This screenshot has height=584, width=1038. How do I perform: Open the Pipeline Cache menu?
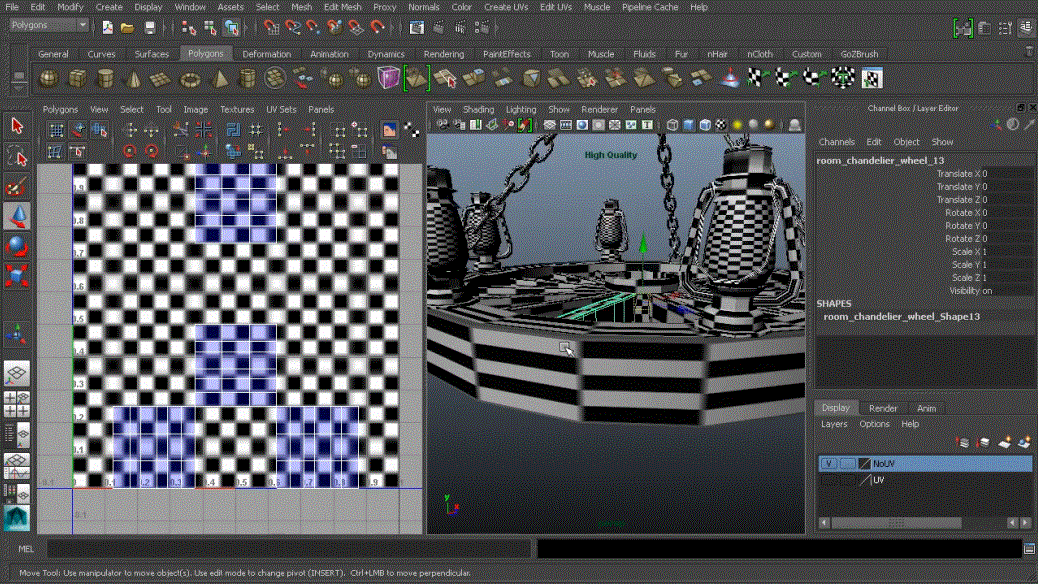pos(650,7)
